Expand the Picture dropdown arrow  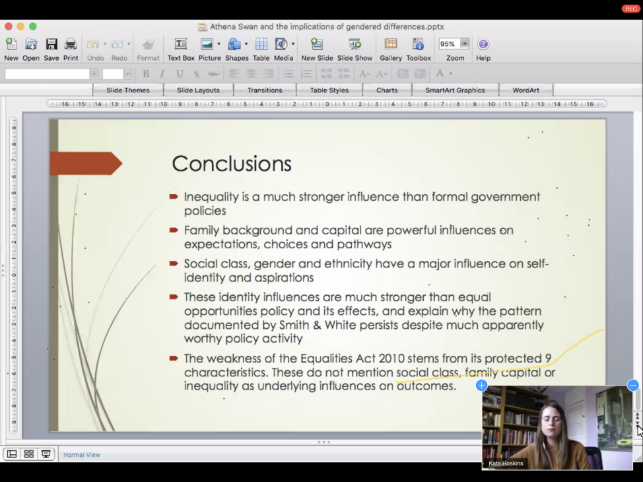pos(218,45)
